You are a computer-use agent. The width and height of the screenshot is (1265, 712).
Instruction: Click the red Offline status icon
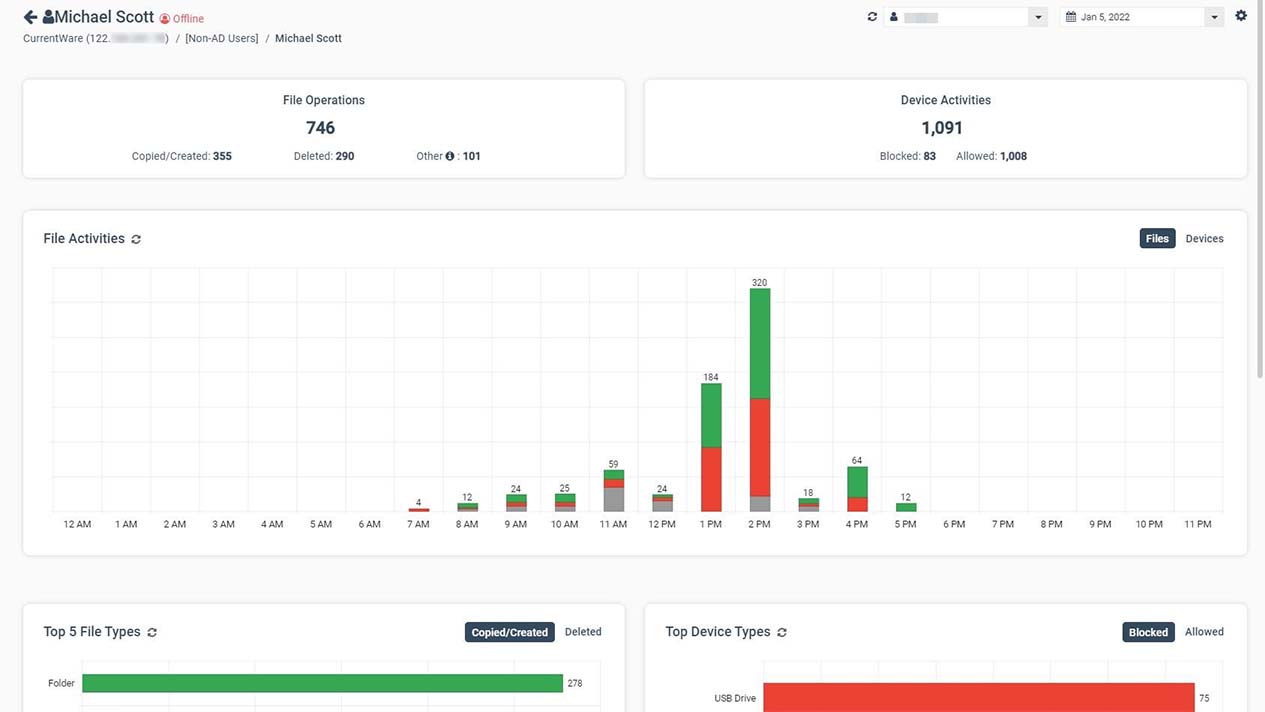pos(165,19)
